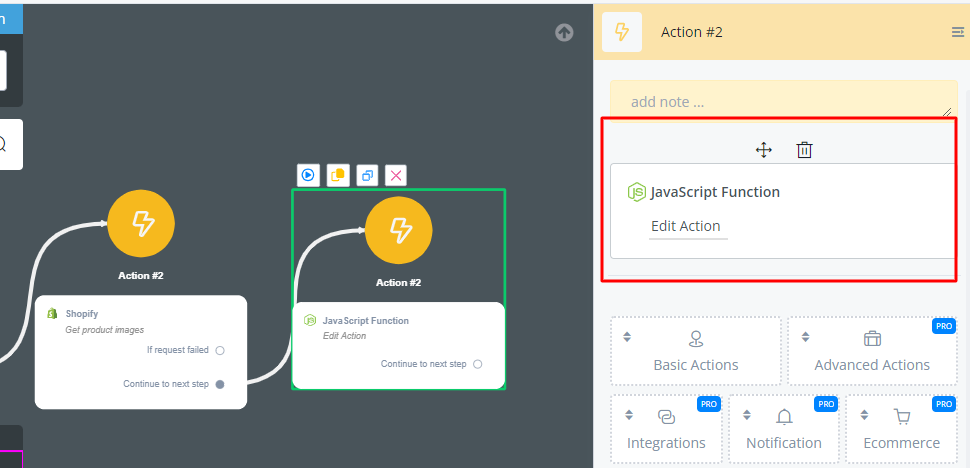This screenshot has height=468, width=970.
Task: Expand the Integrations category
Action: (666, 429)
